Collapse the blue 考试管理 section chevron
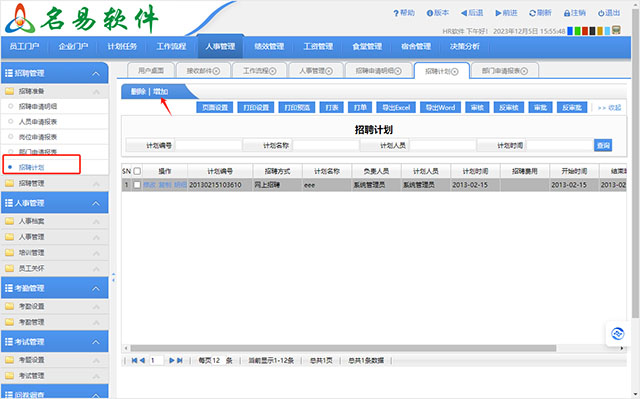The image size is (640, 399). coord(96,342)
